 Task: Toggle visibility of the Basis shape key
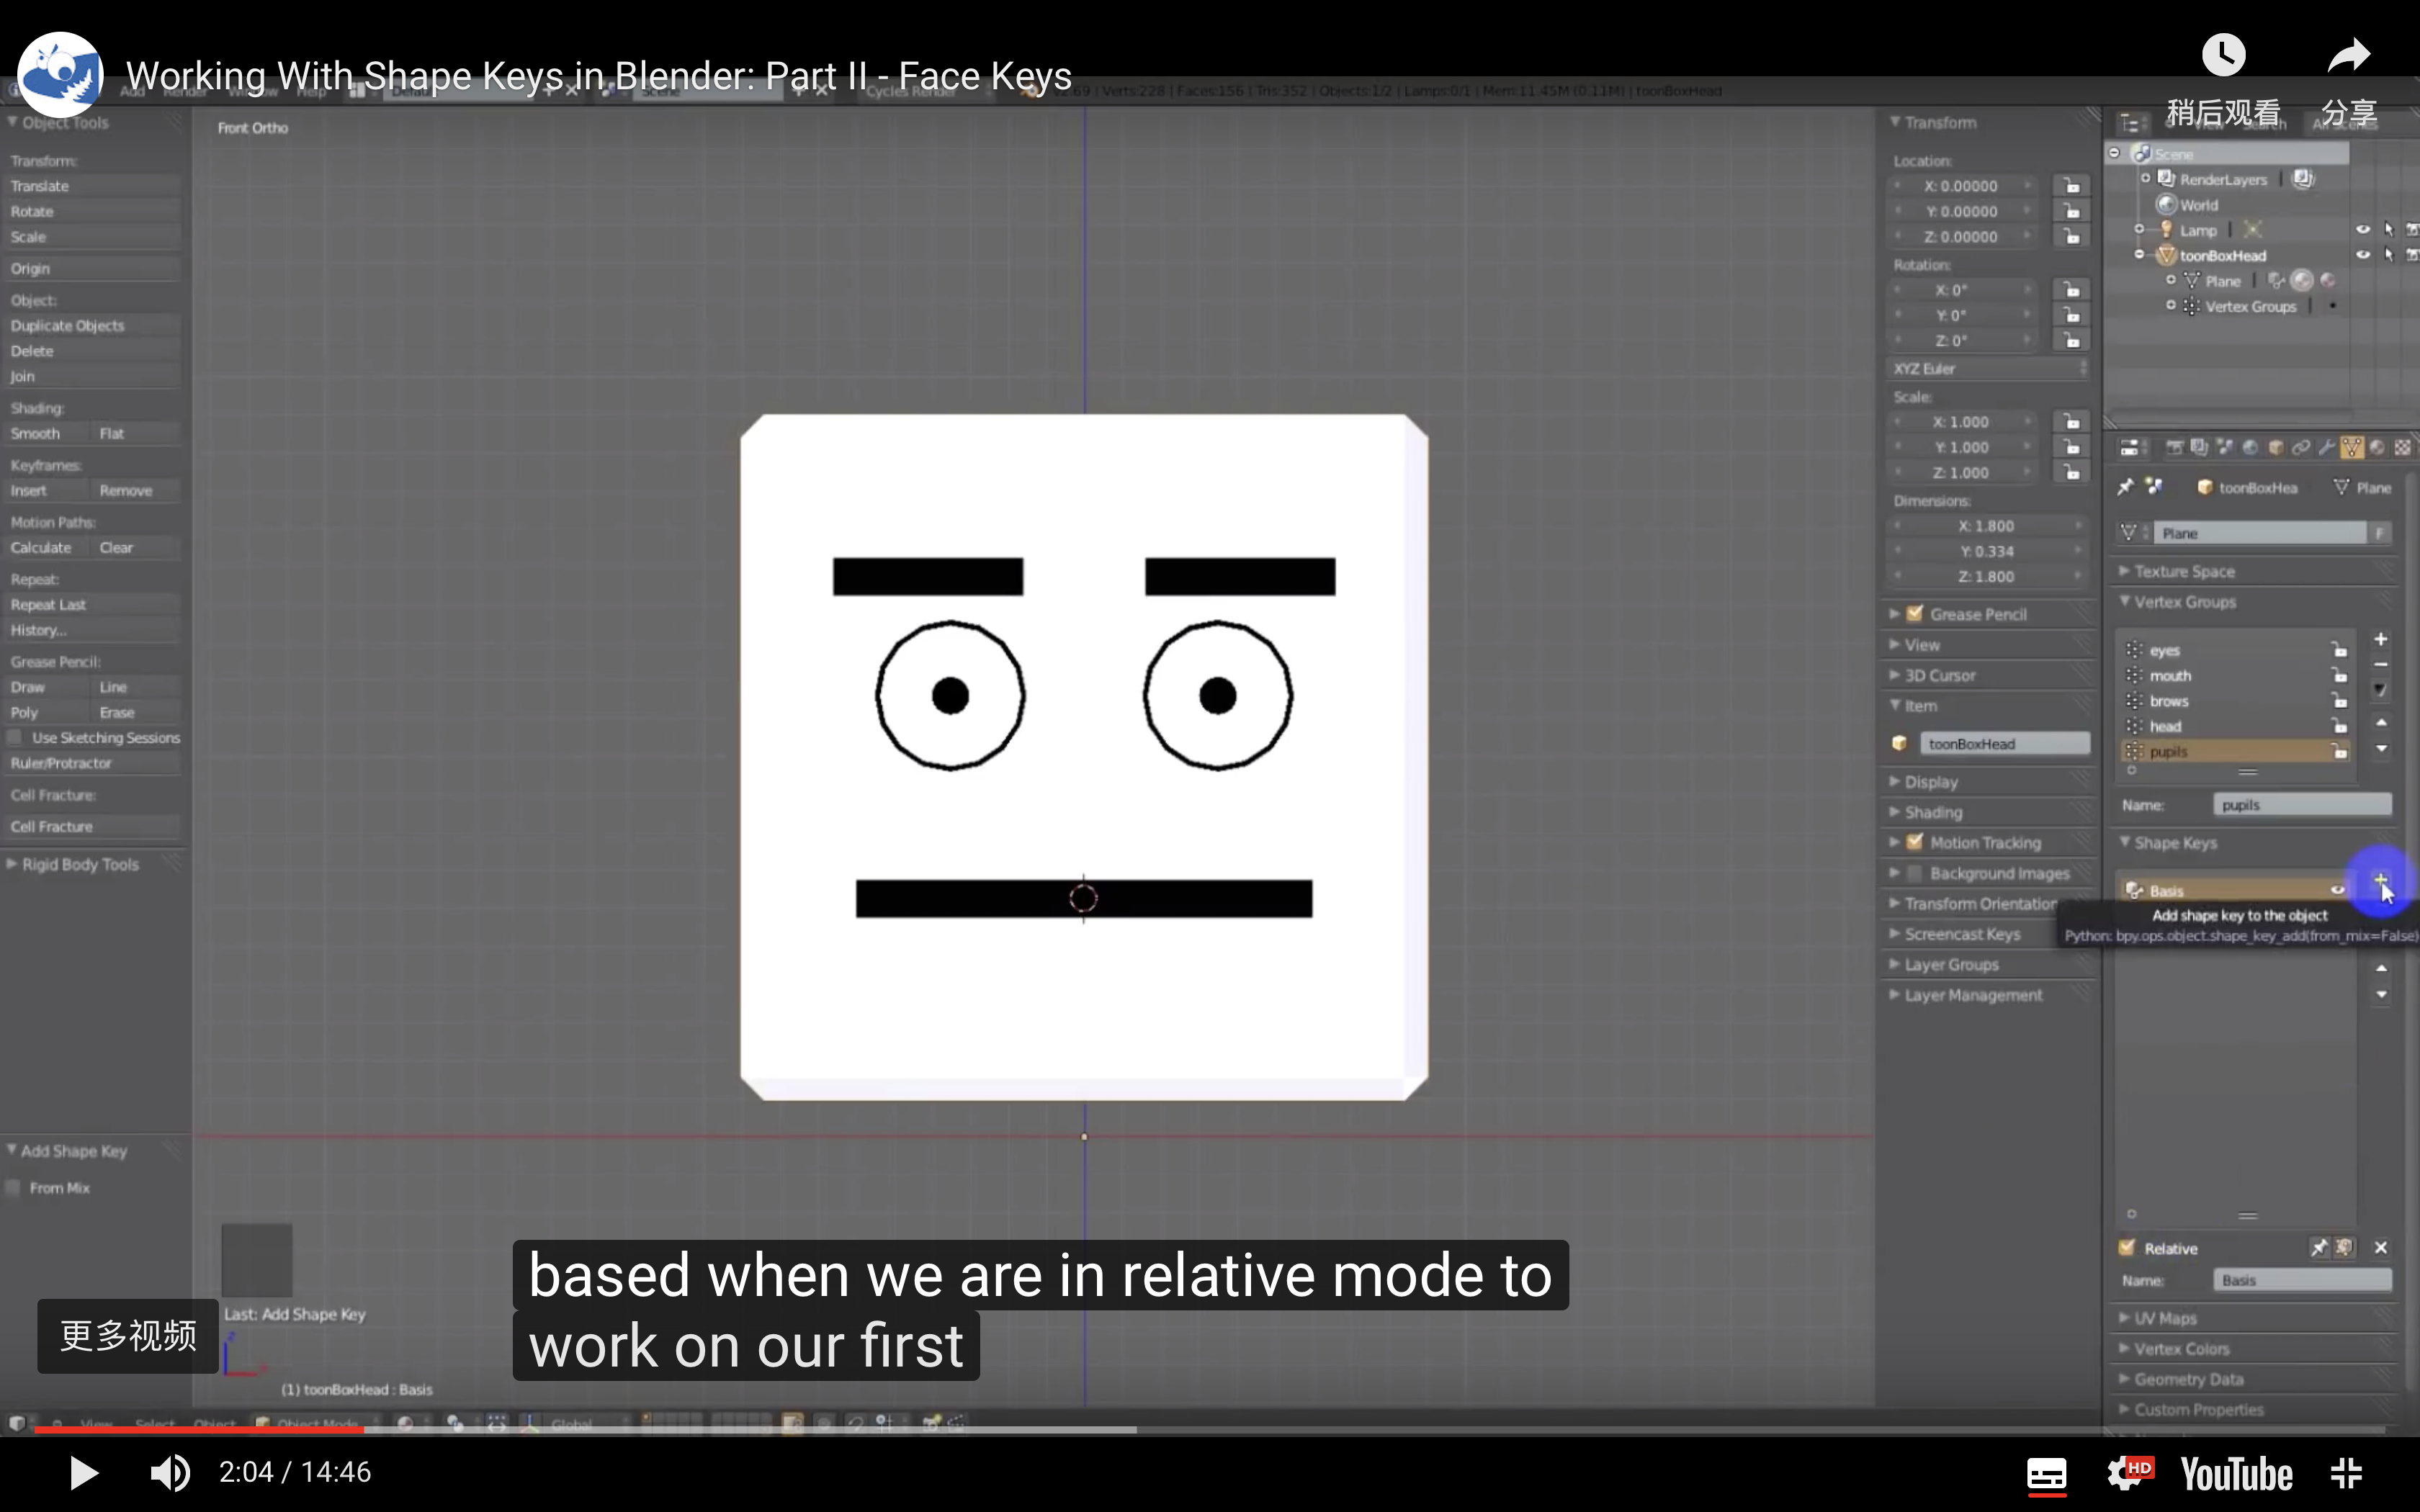2338,890
